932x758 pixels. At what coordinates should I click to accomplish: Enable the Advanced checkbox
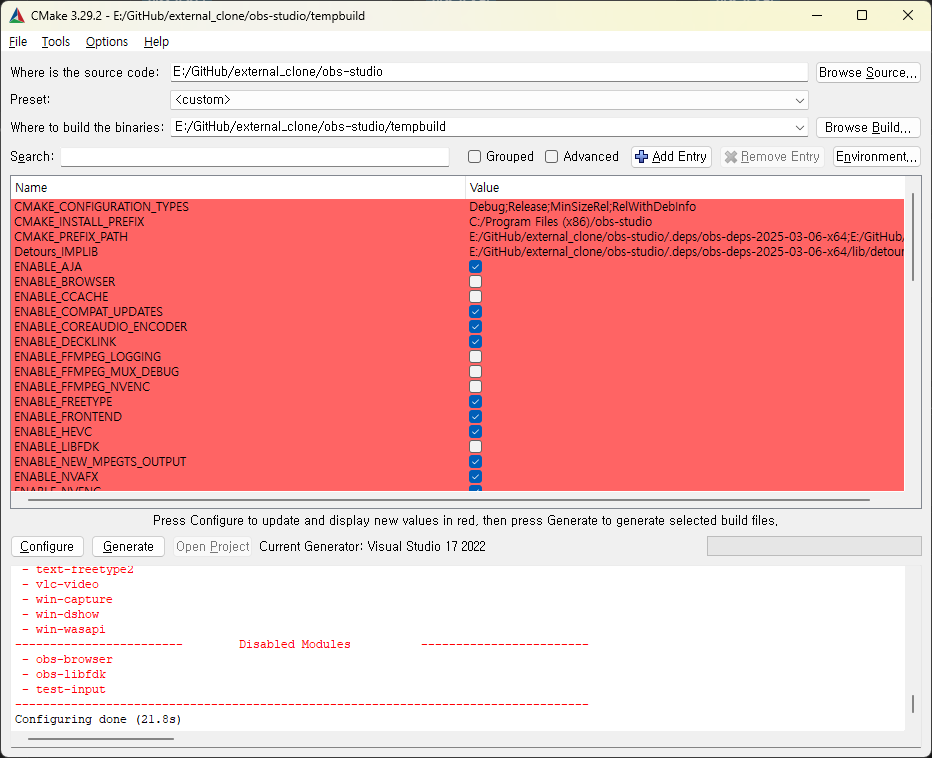click(x=552, y=156)
